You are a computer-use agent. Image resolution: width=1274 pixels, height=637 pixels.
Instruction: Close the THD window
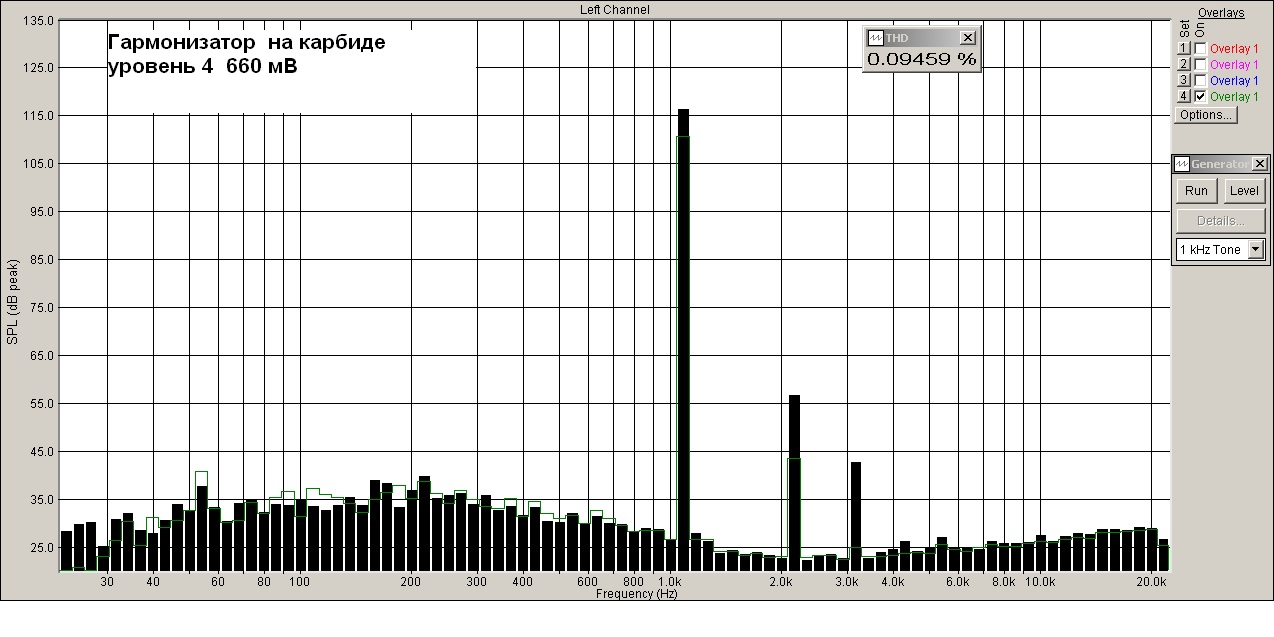[x=967, y=37]
